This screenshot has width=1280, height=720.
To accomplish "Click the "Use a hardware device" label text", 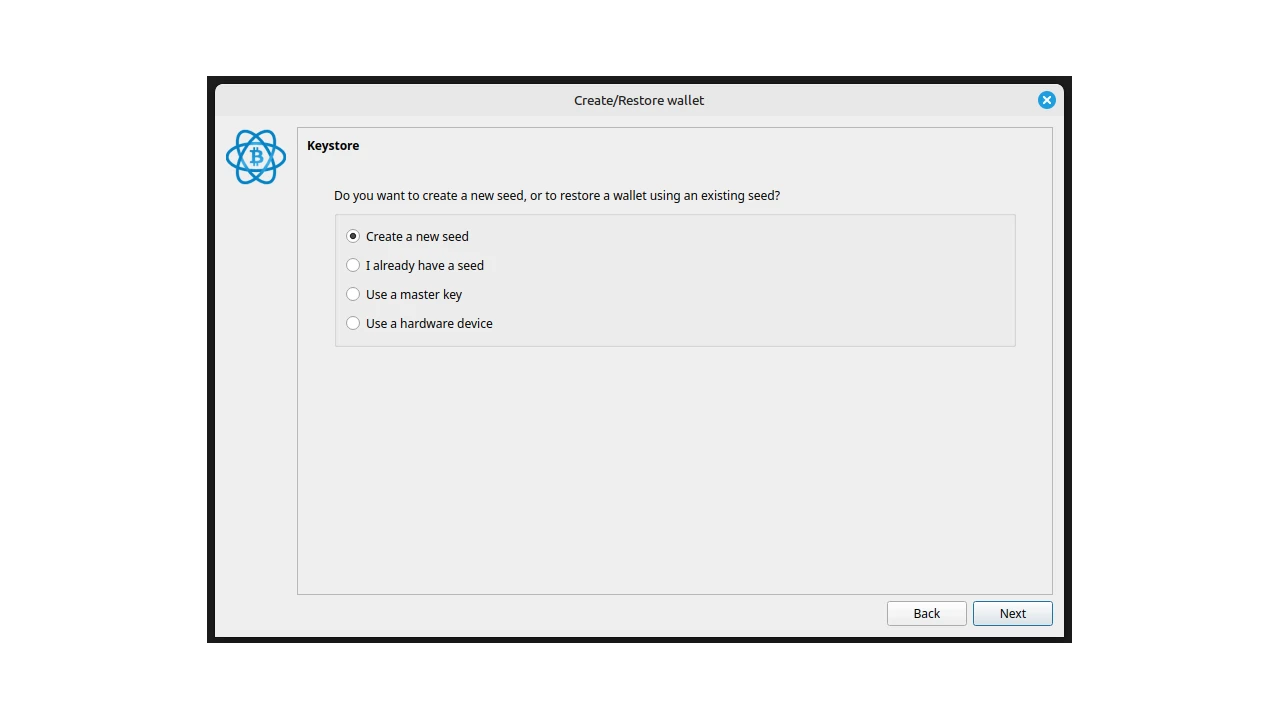I will point(429,323).
